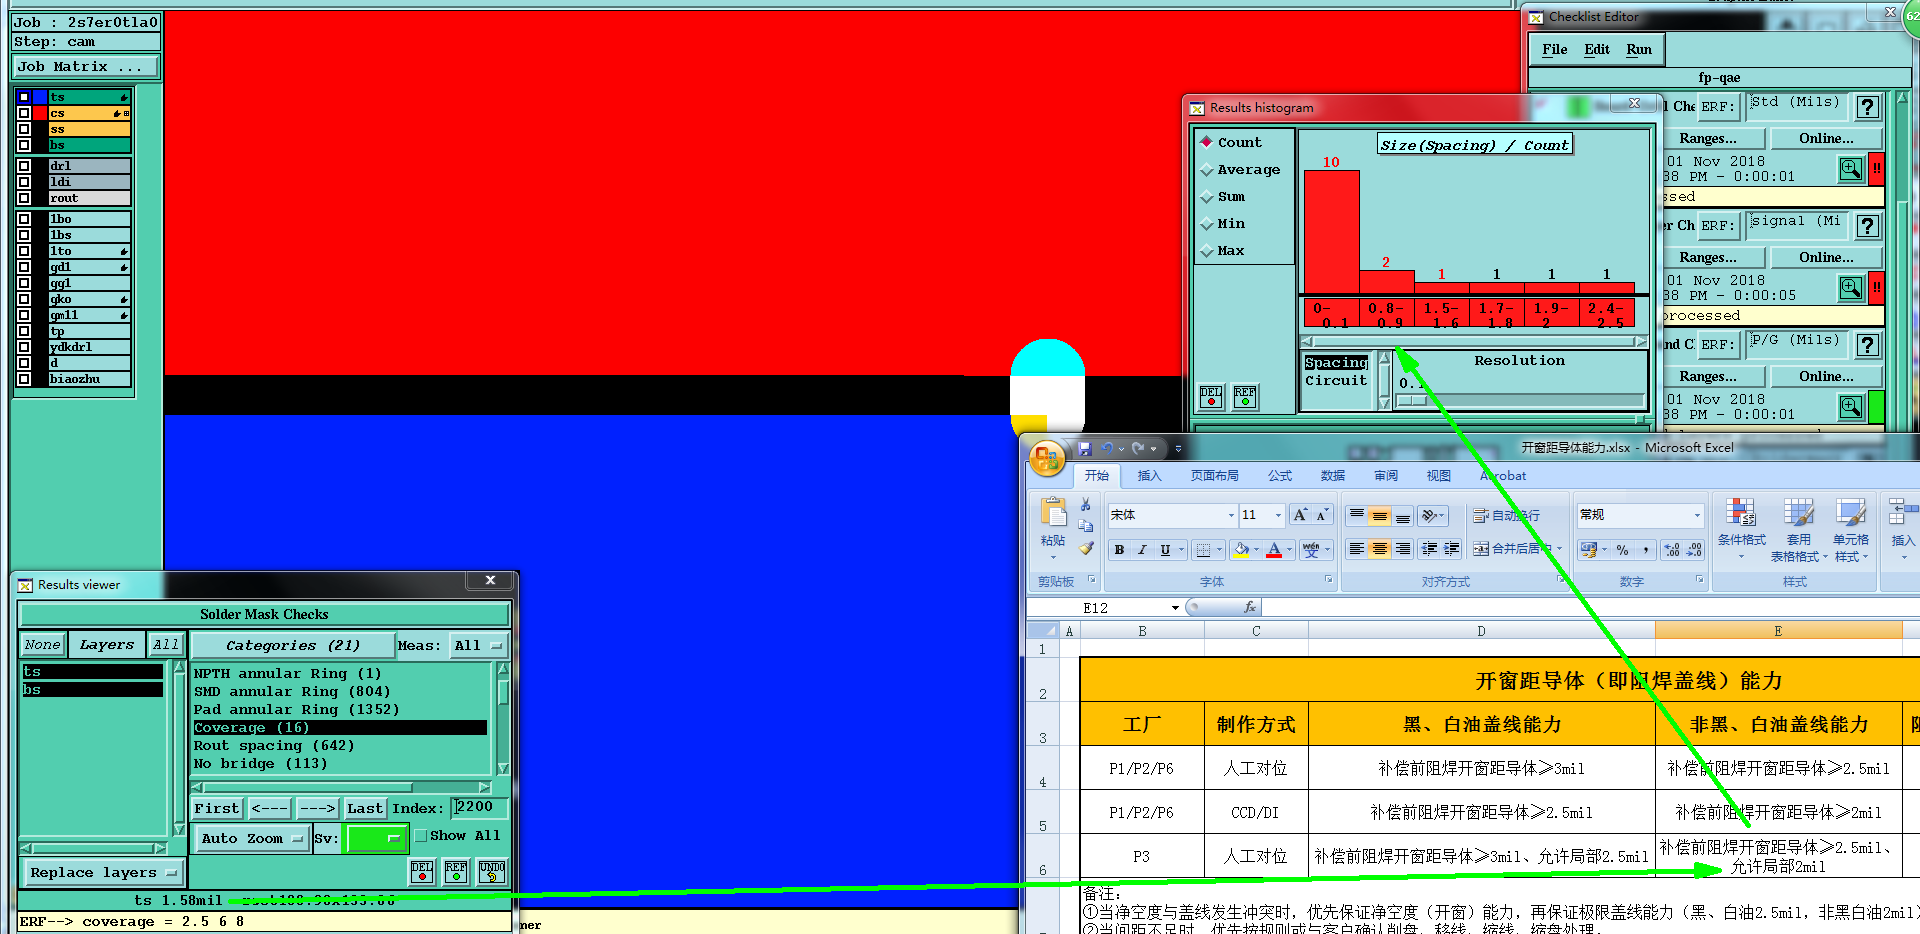Click the DEL icon in Results histogram
The height and width of the screenshot is (934, 1920).
[1211, 397]
